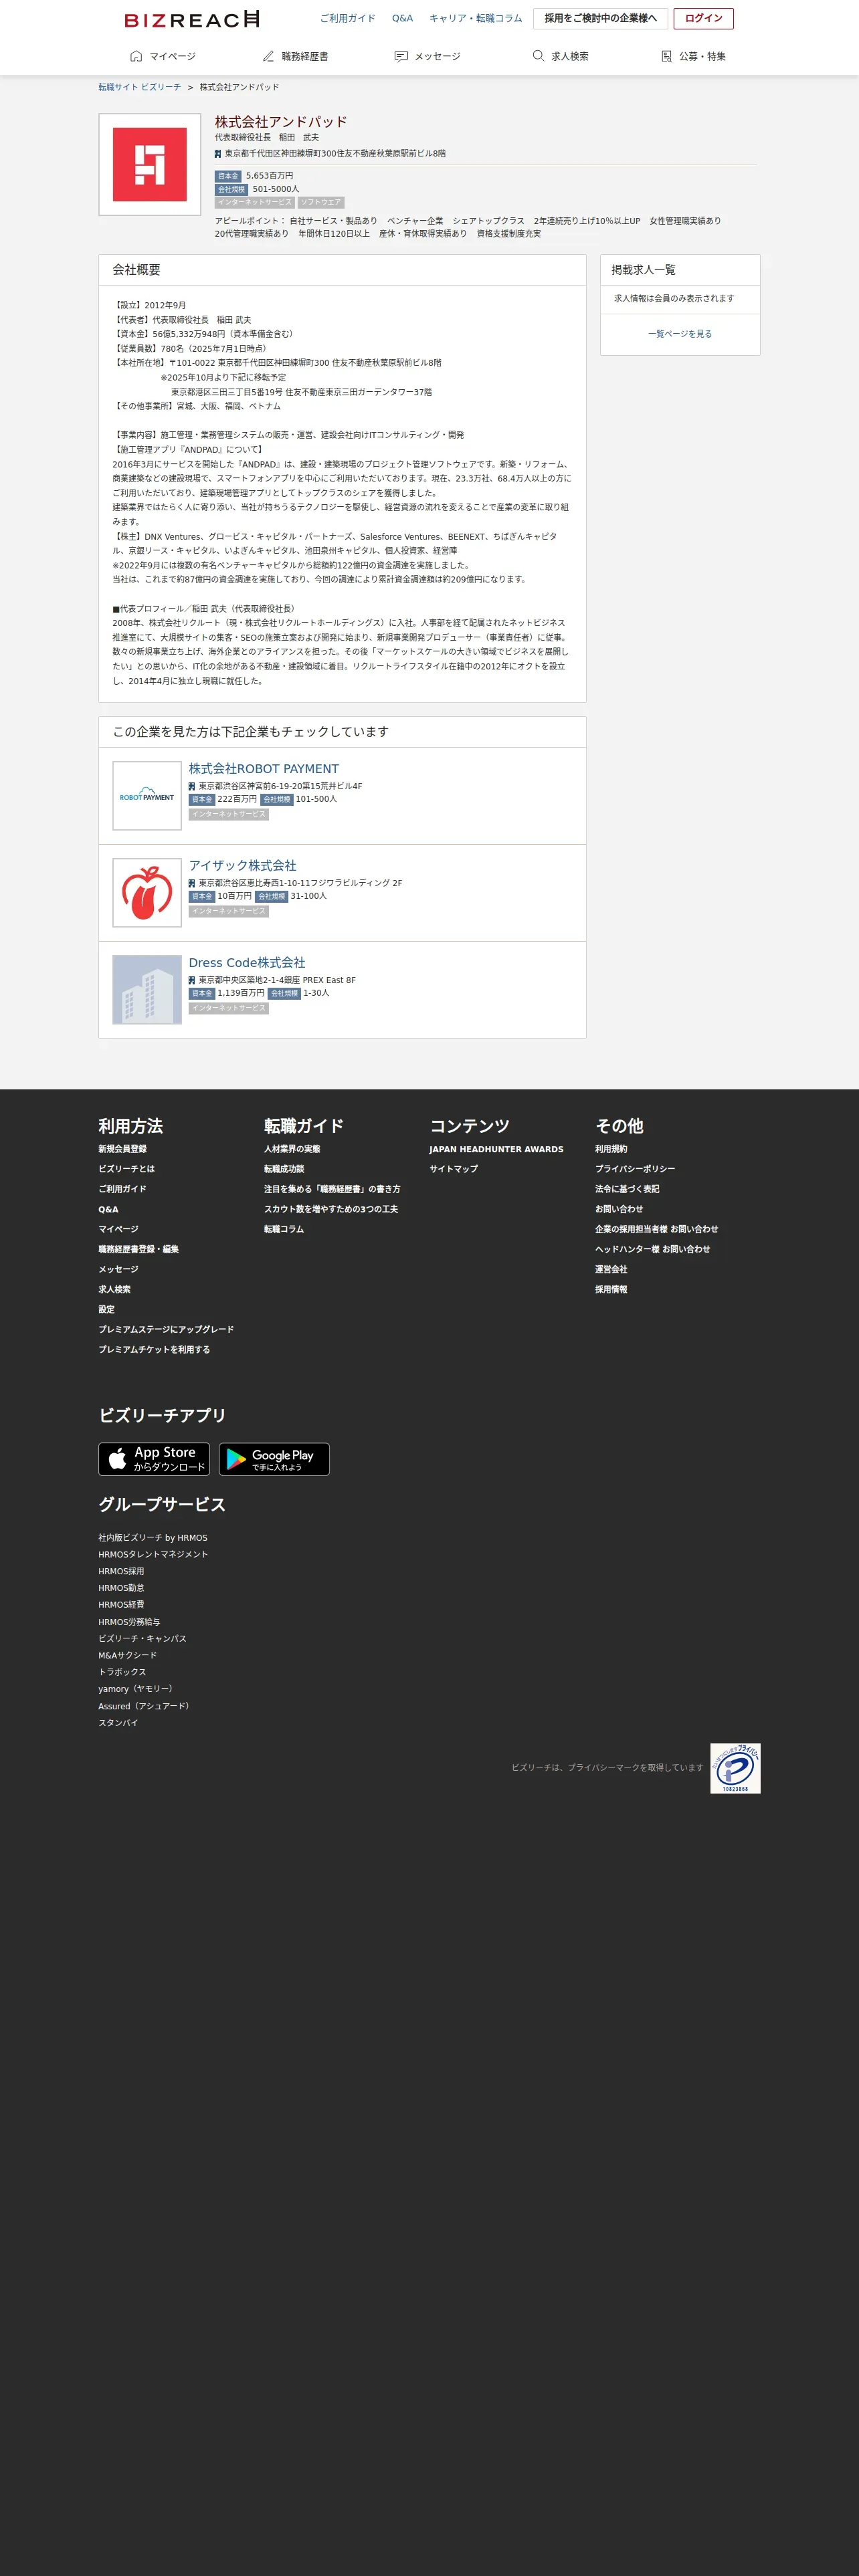Screen dimensions: 859x2576
Task: Click the magnifier icon beside 求人検索
Action: tap(538, 56)
